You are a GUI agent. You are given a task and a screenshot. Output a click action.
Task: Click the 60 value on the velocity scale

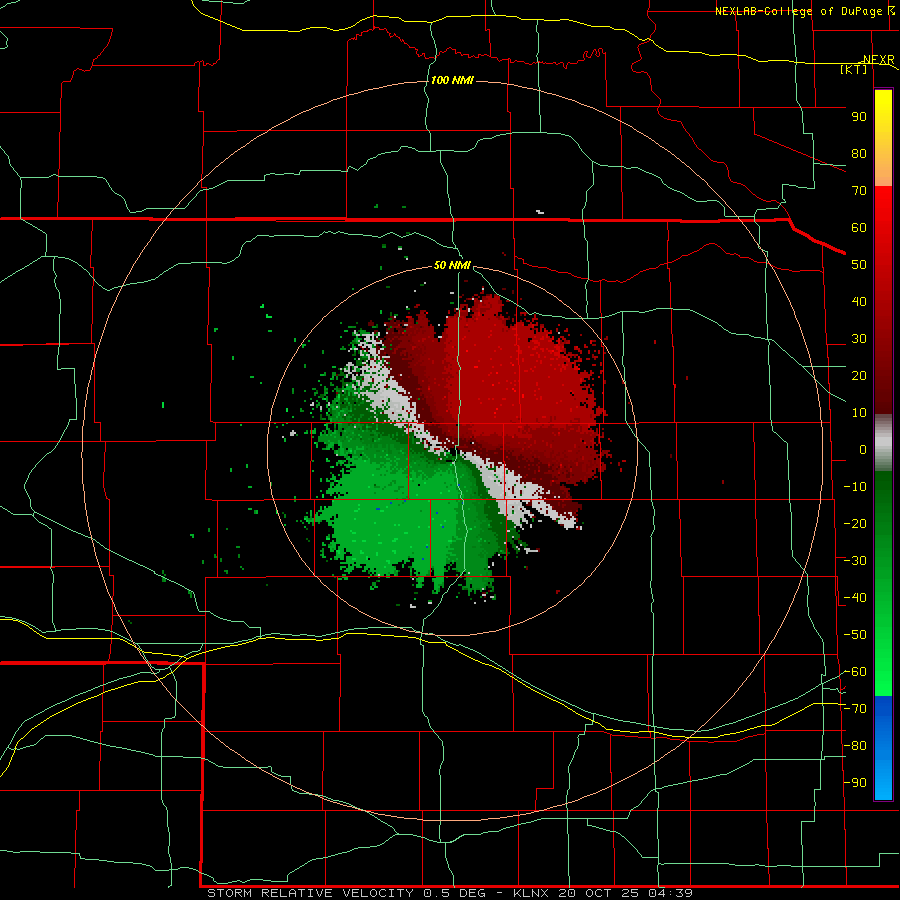[x=859, y=228]
